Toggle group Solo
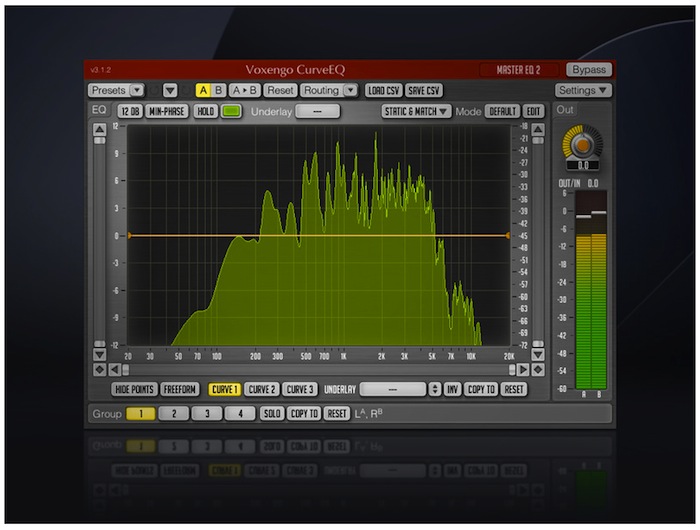The width and height of the screenshot is (700, 530). pyautogui.click(x=272, y=413)
